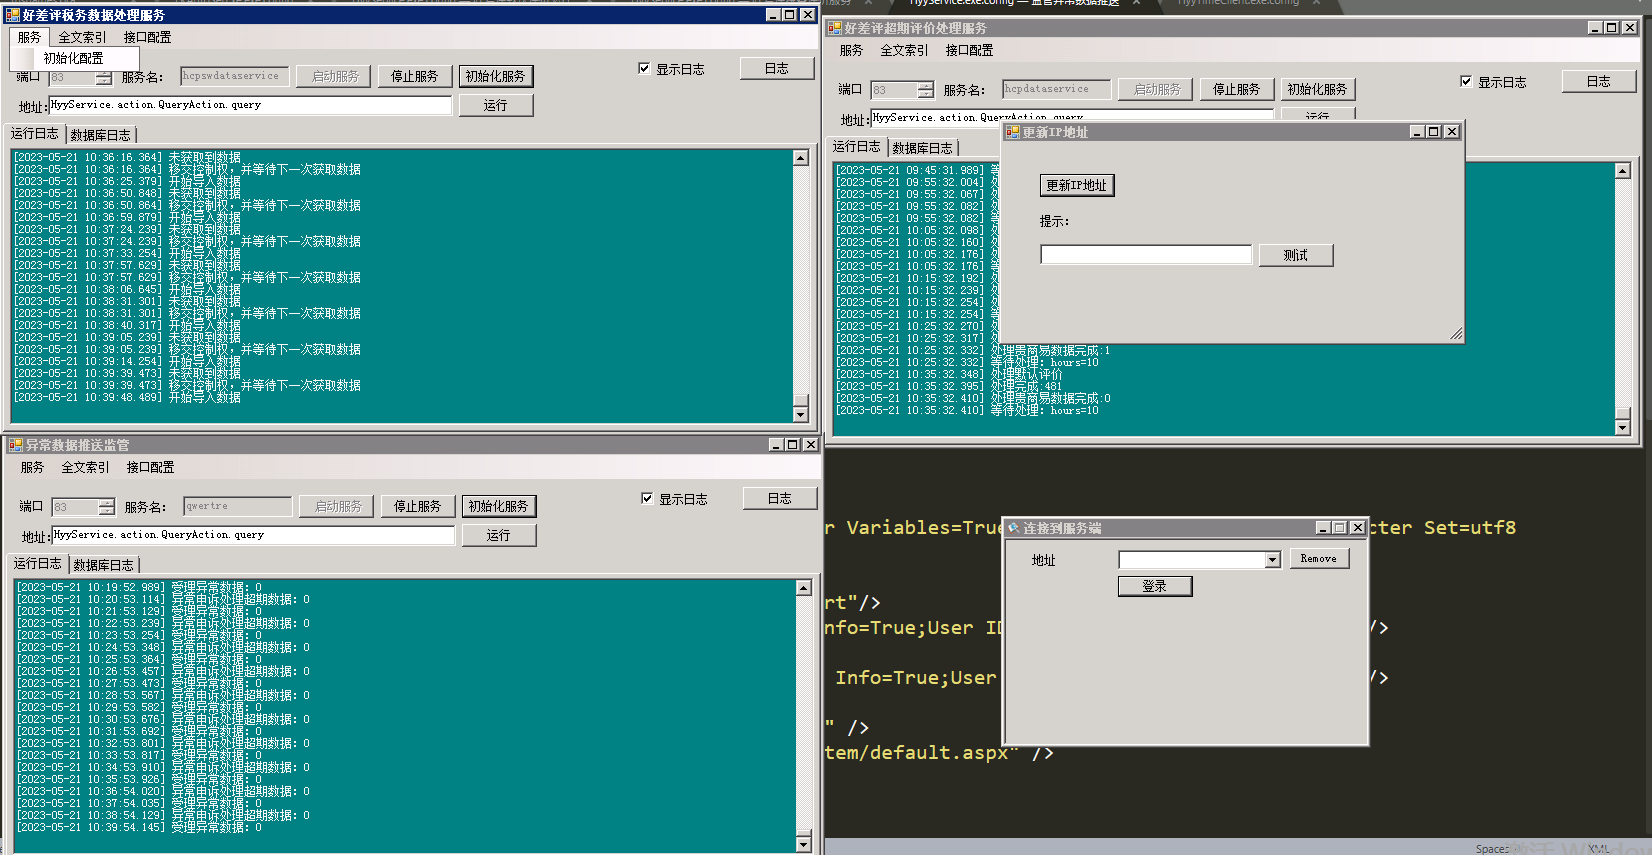The height and width of the screenshot is (855, 1652).
Task: Click 运行 button in 异常数据推送监管 window
Action: click(499, 535)
